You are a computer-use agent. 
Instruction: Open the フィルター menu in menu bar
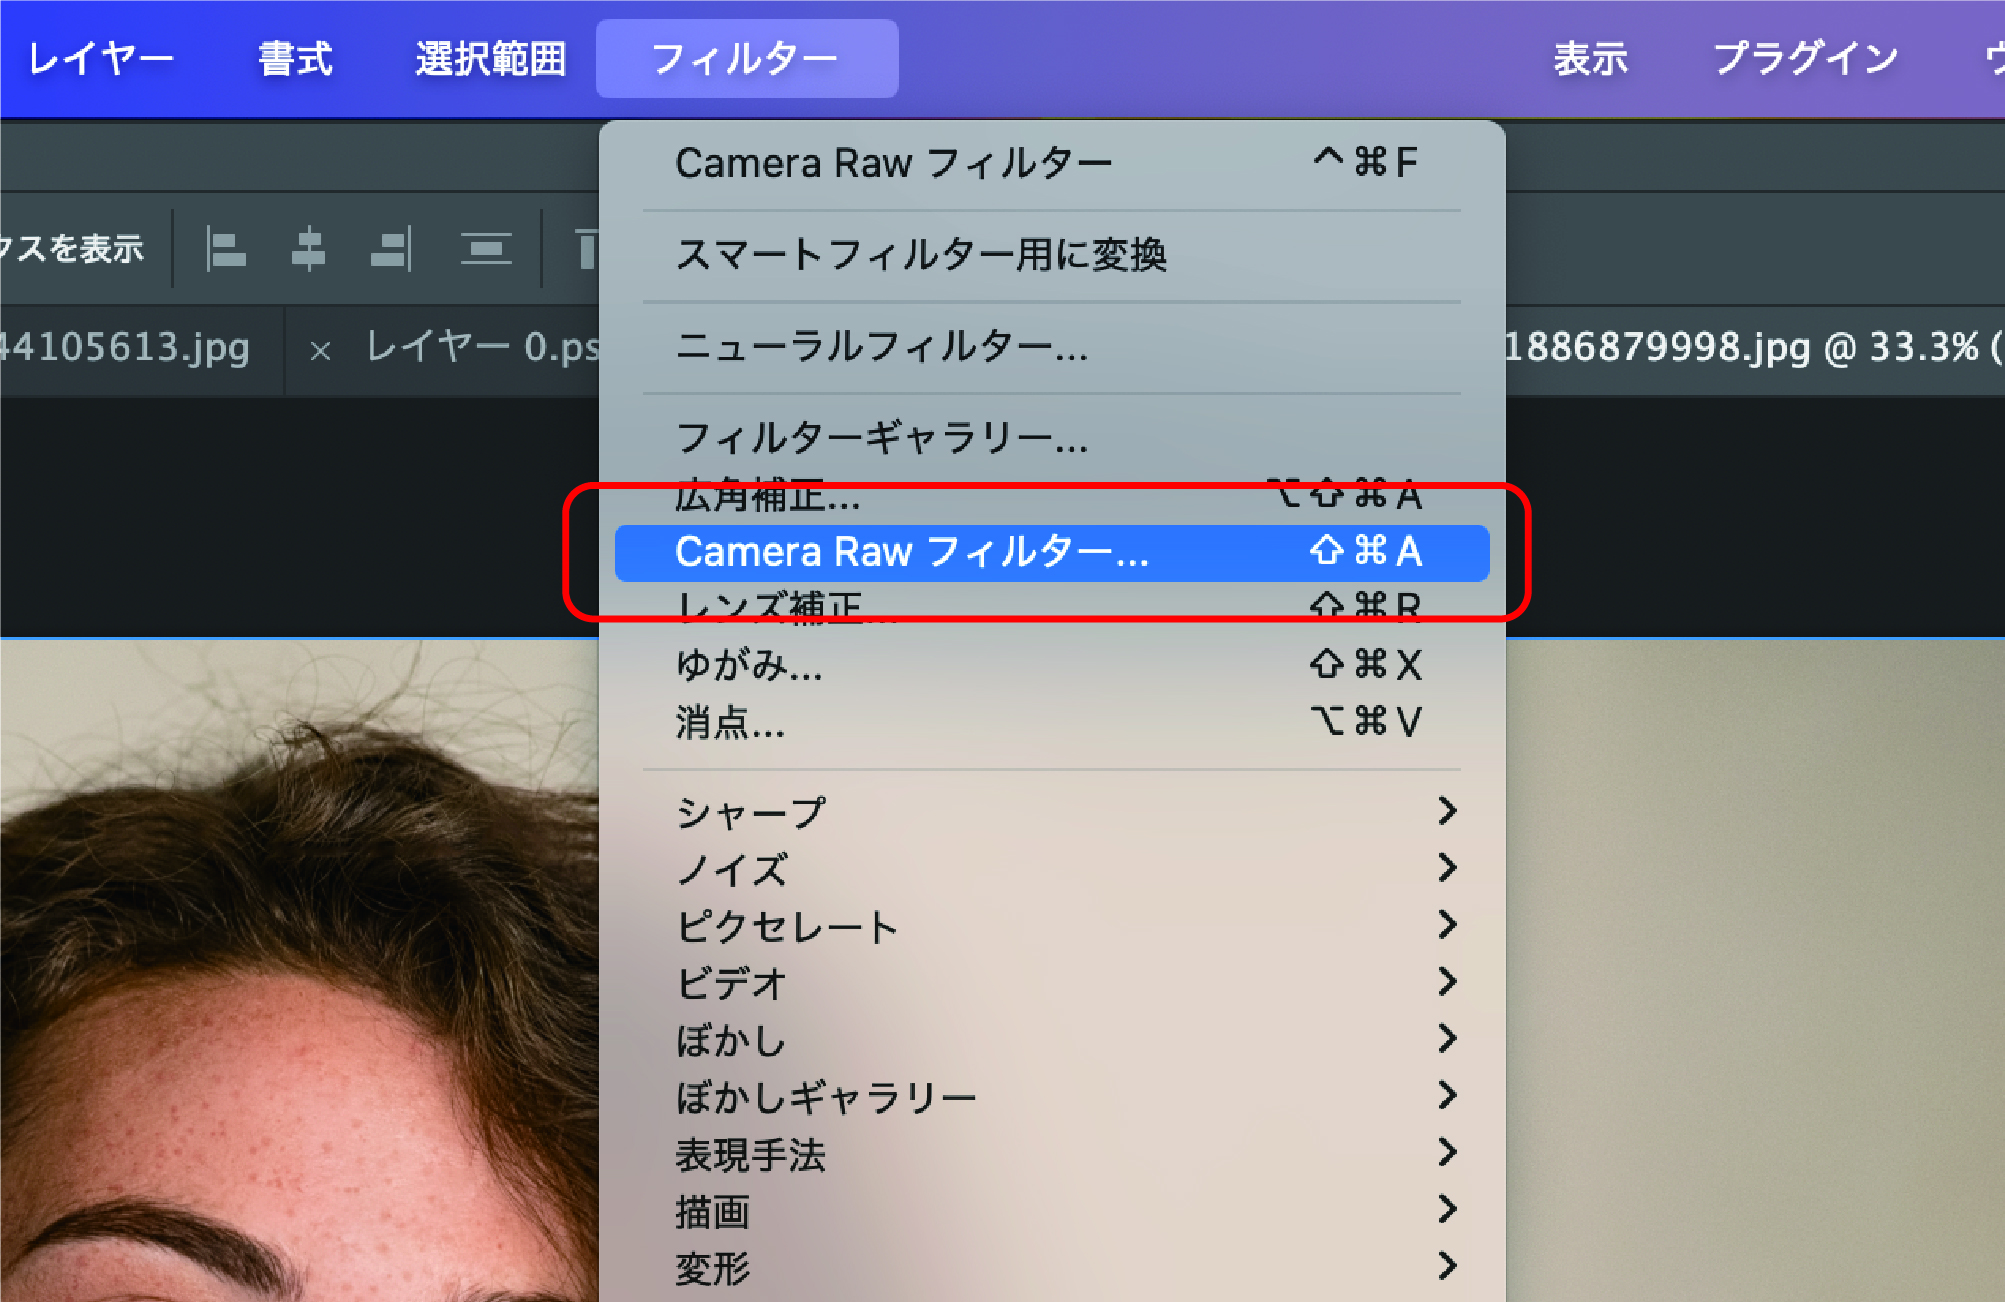746,59
